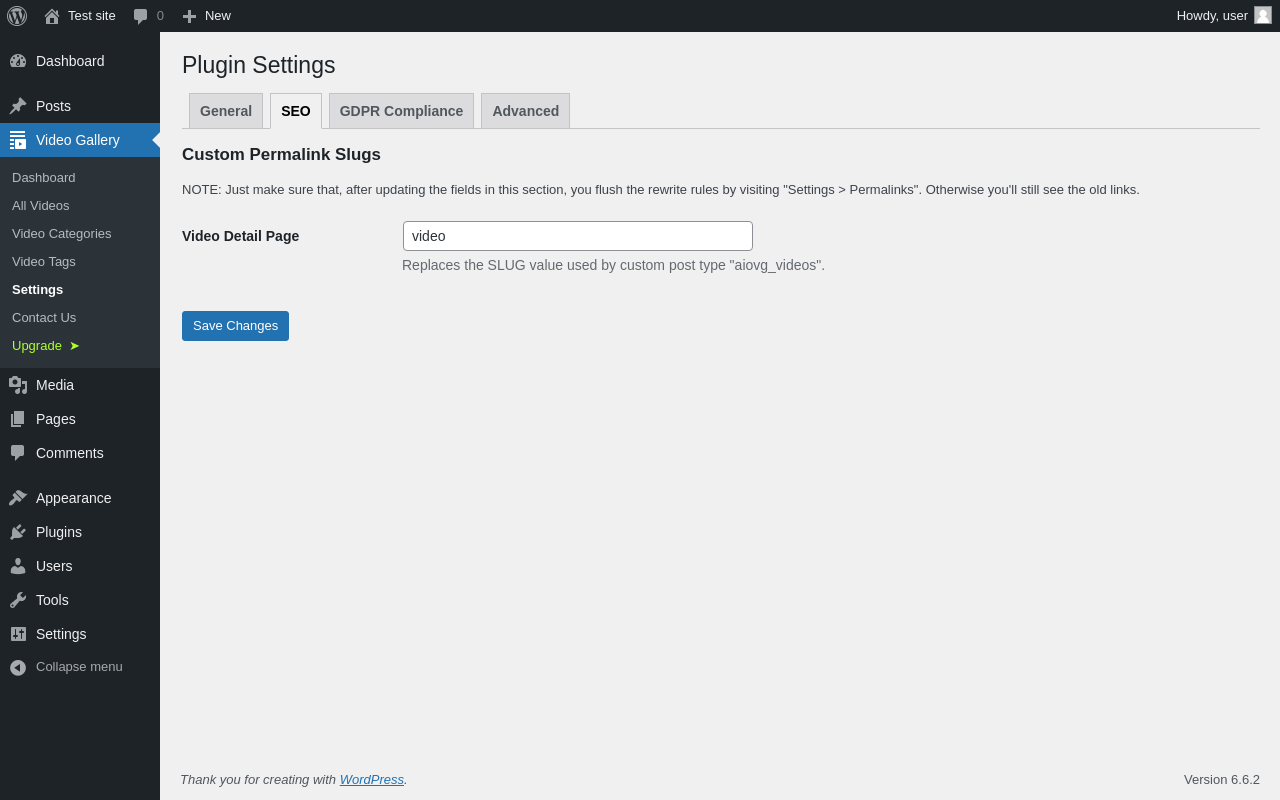Click the Posts pin icon in sidebar
The width and height of the screenshot is (1280, 800).
coord(18,106)
